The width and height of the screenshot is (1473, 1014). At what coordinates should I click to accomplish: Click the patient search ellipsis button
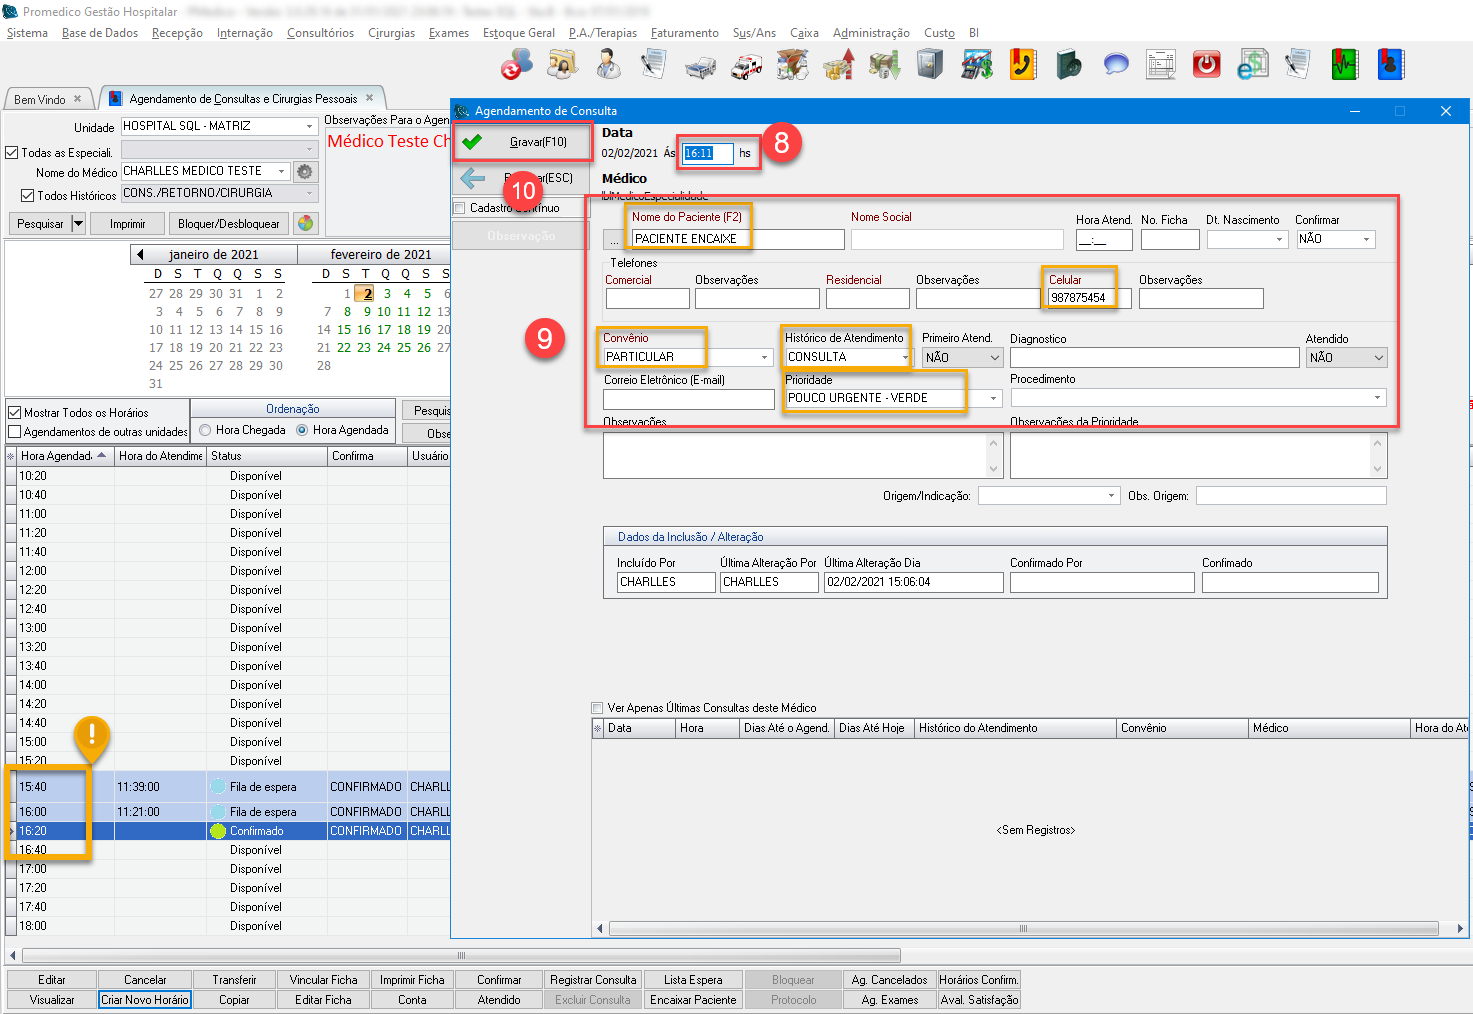click(x=614, y=240)
